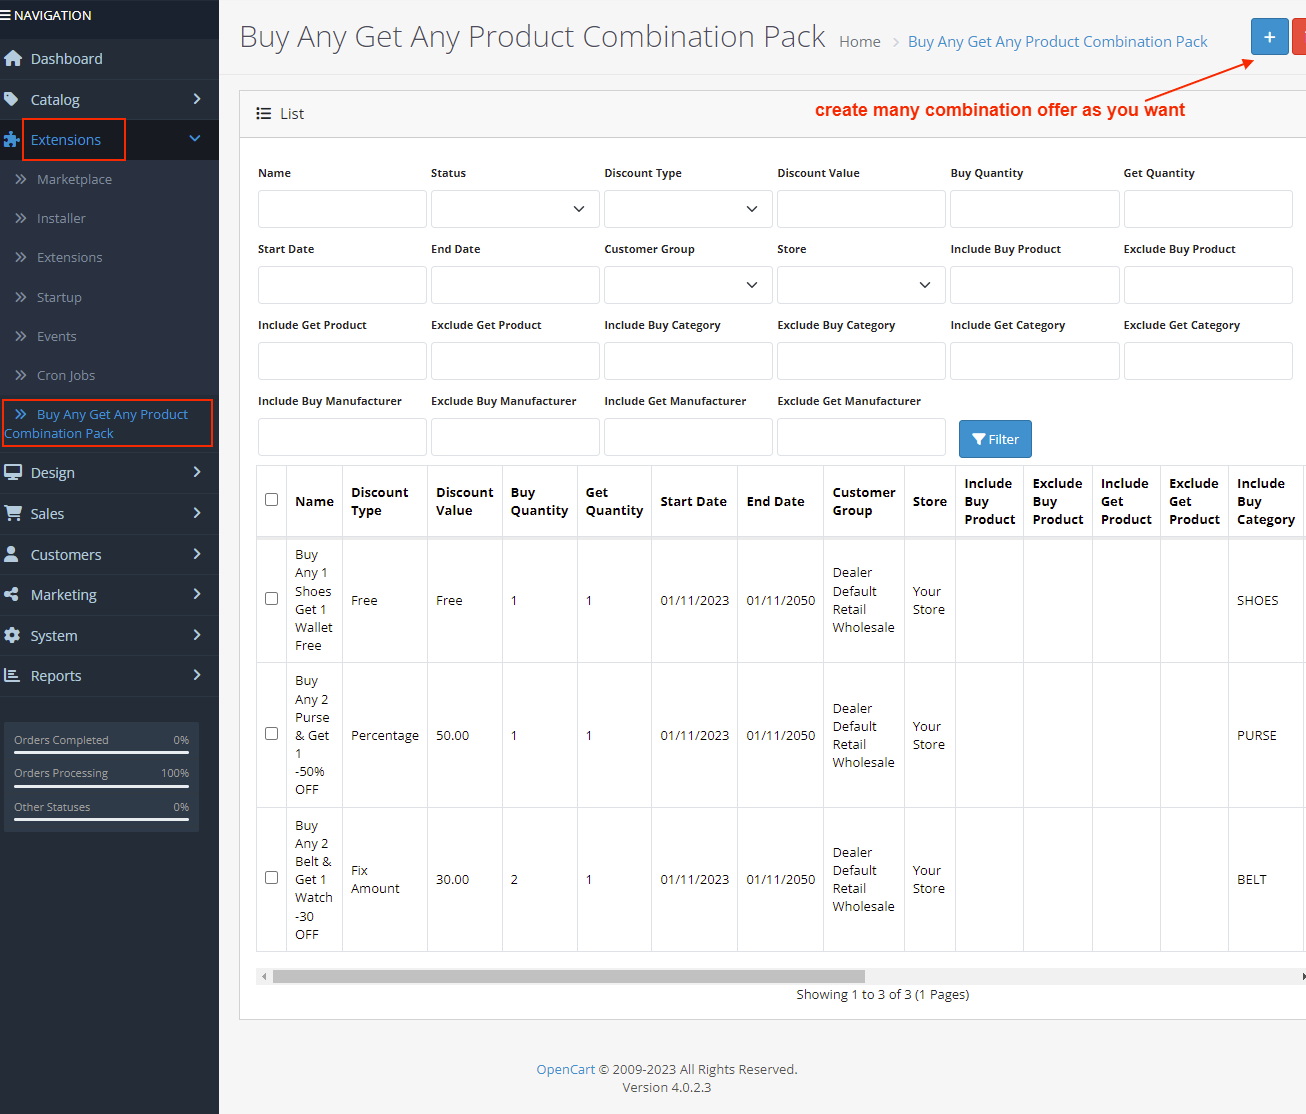Image resolution: width=1306 pixels, height=1114 pixels.
Task: Expand the Customer Group filter dropdown
Action: click(x=688, y=285)
